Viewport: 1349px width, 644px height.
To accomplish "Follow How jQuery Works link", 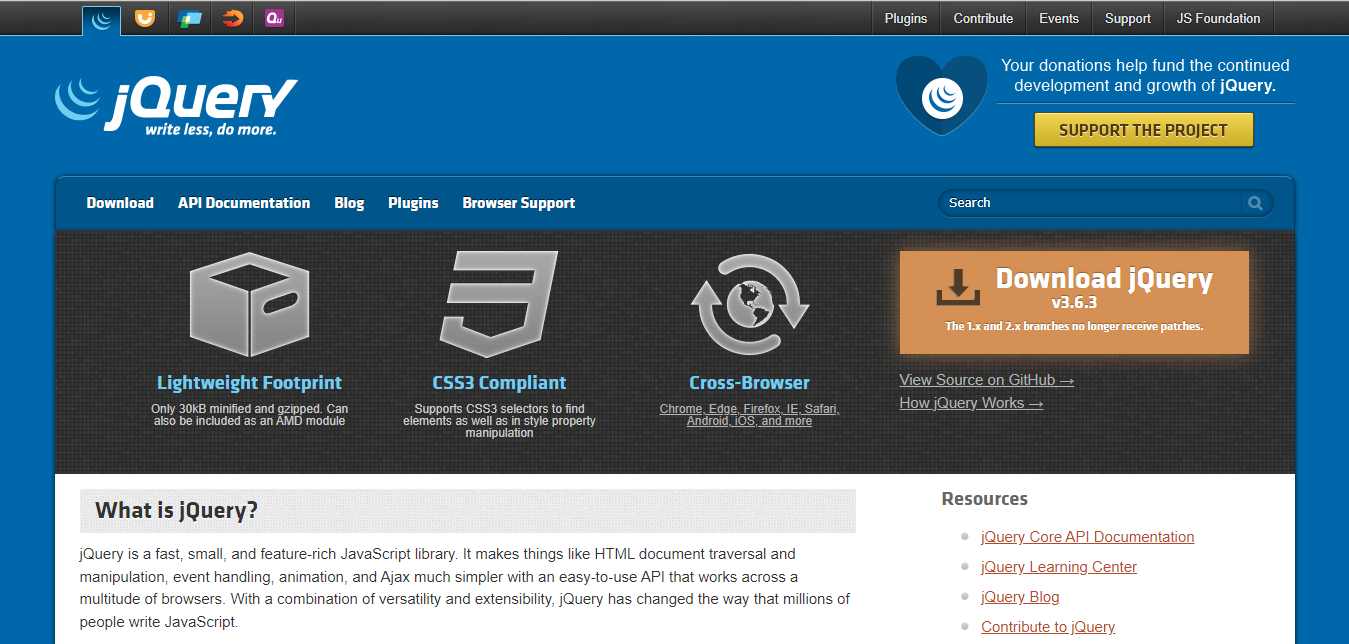I will [971, 403].
